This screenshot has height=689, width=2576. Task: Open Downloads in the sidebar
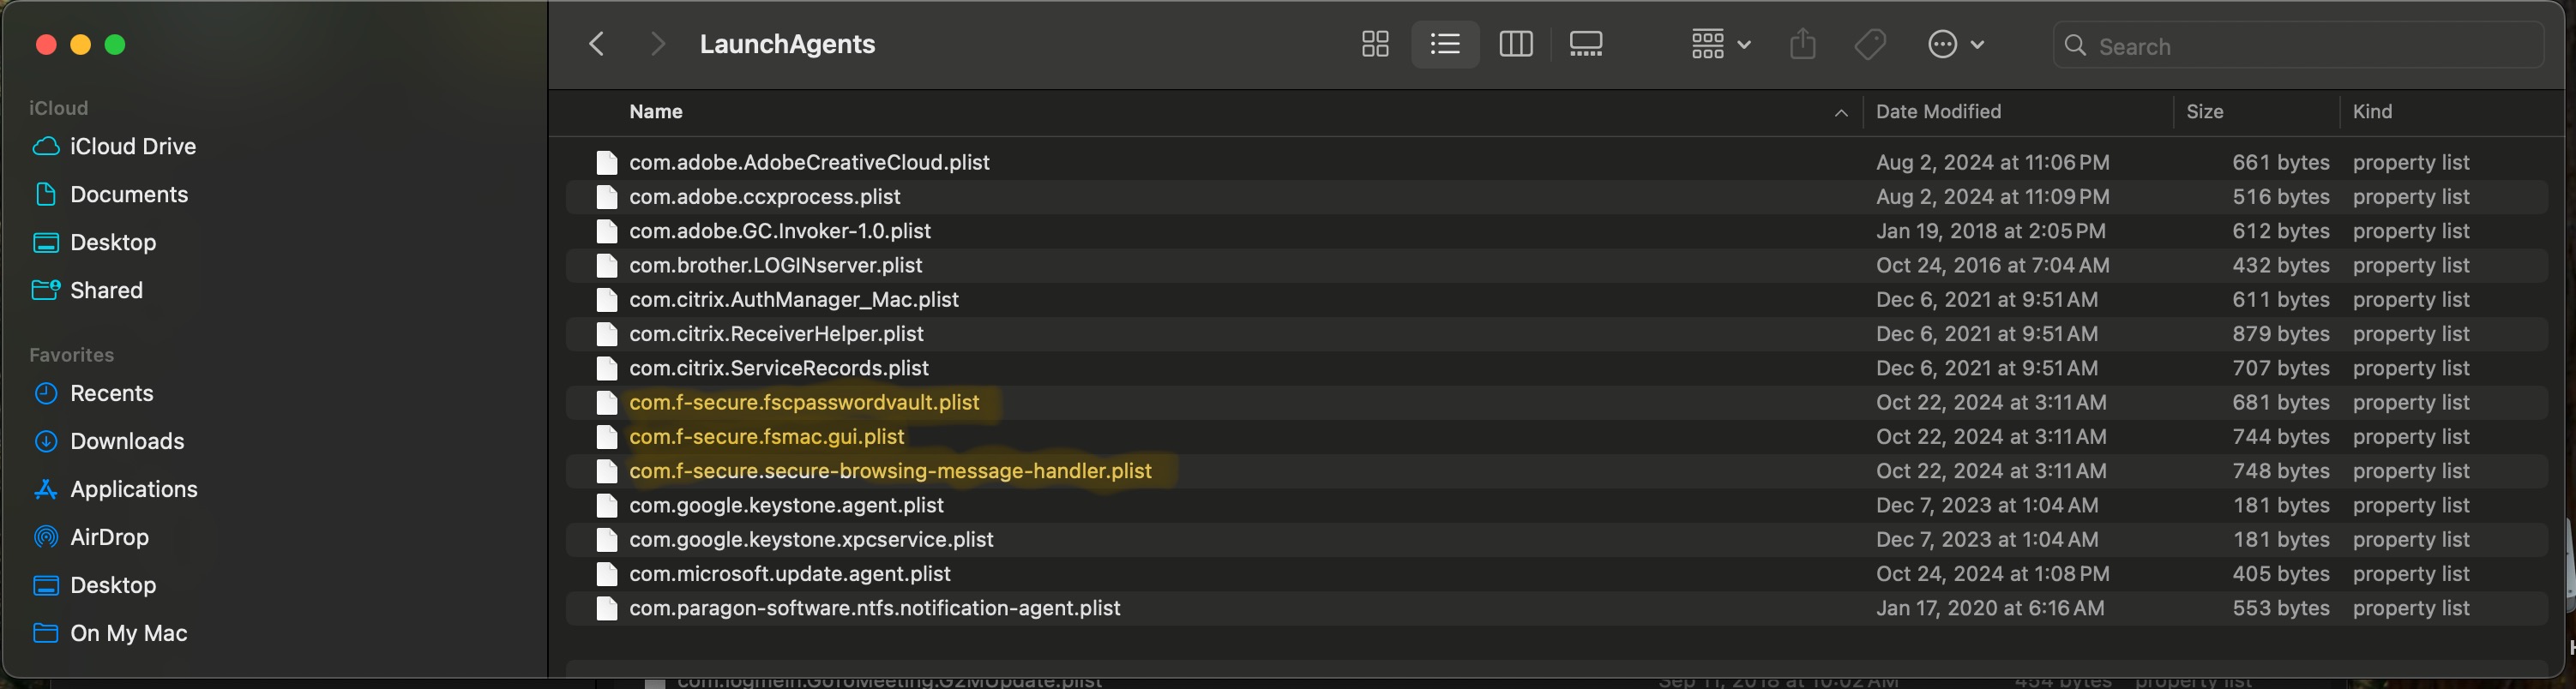point(127,441)
